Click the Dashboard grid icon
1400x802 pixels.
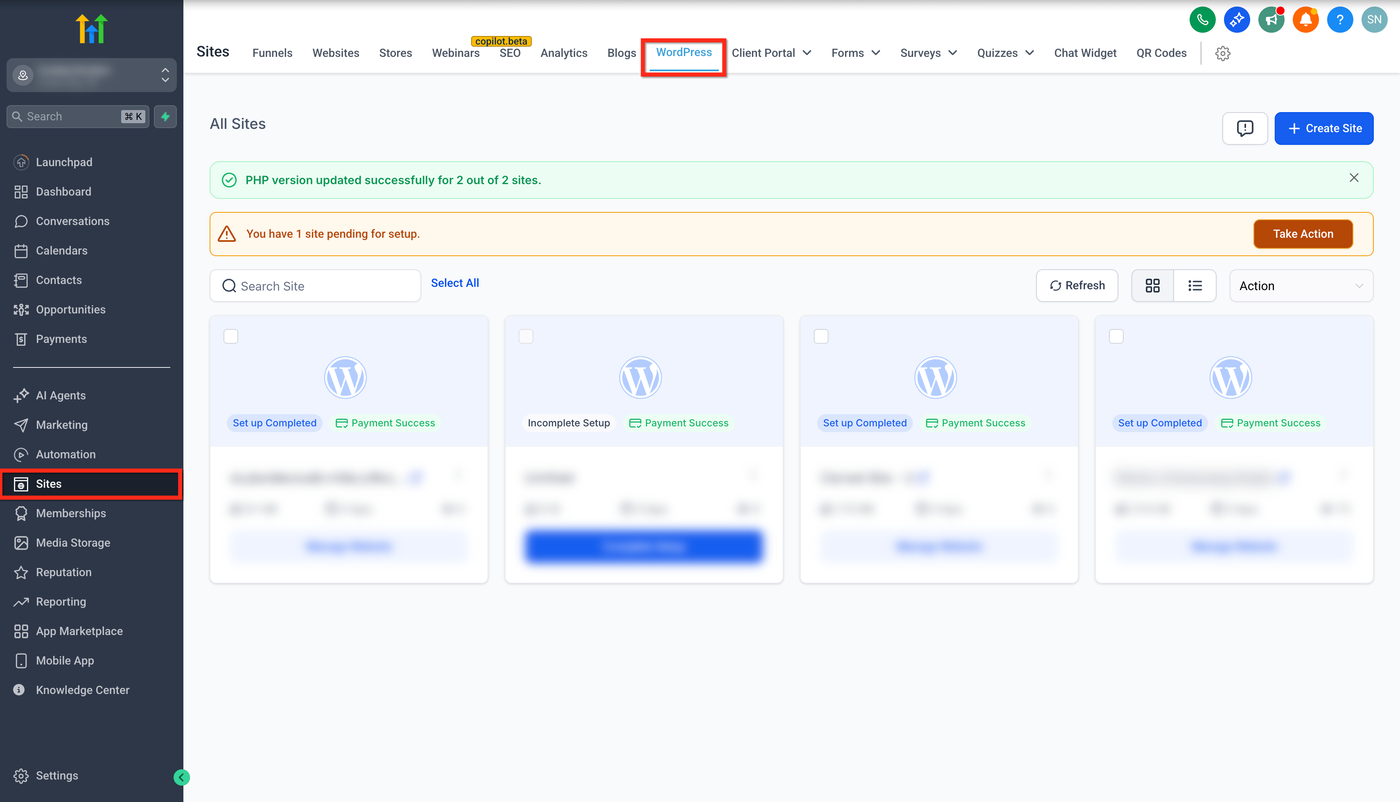(21, 192)
